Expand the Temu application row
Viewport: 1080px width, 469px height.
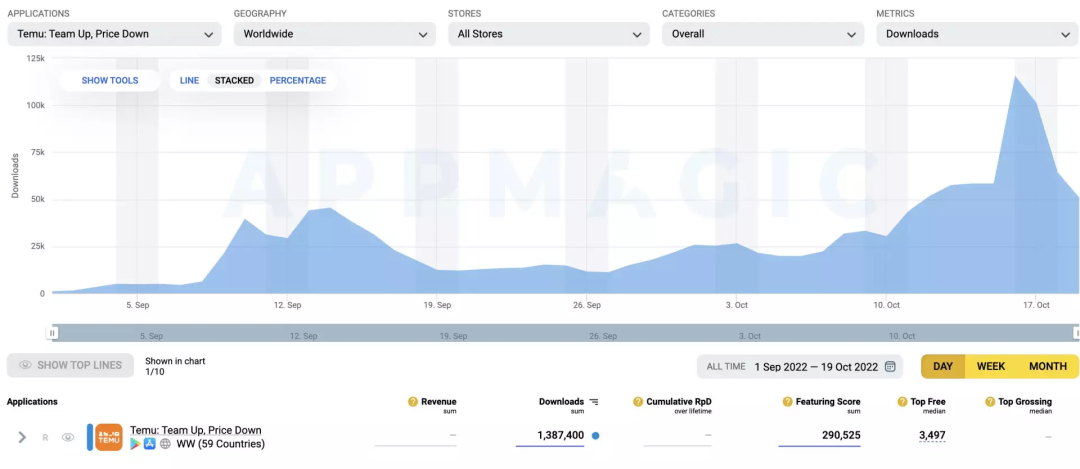pyautogui.click(x=22, y=437)
